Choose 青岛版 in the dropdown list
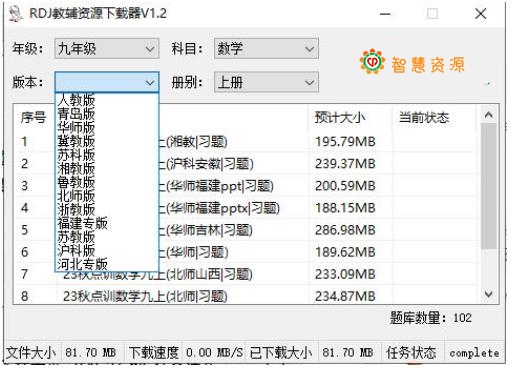 pos(76,114)
